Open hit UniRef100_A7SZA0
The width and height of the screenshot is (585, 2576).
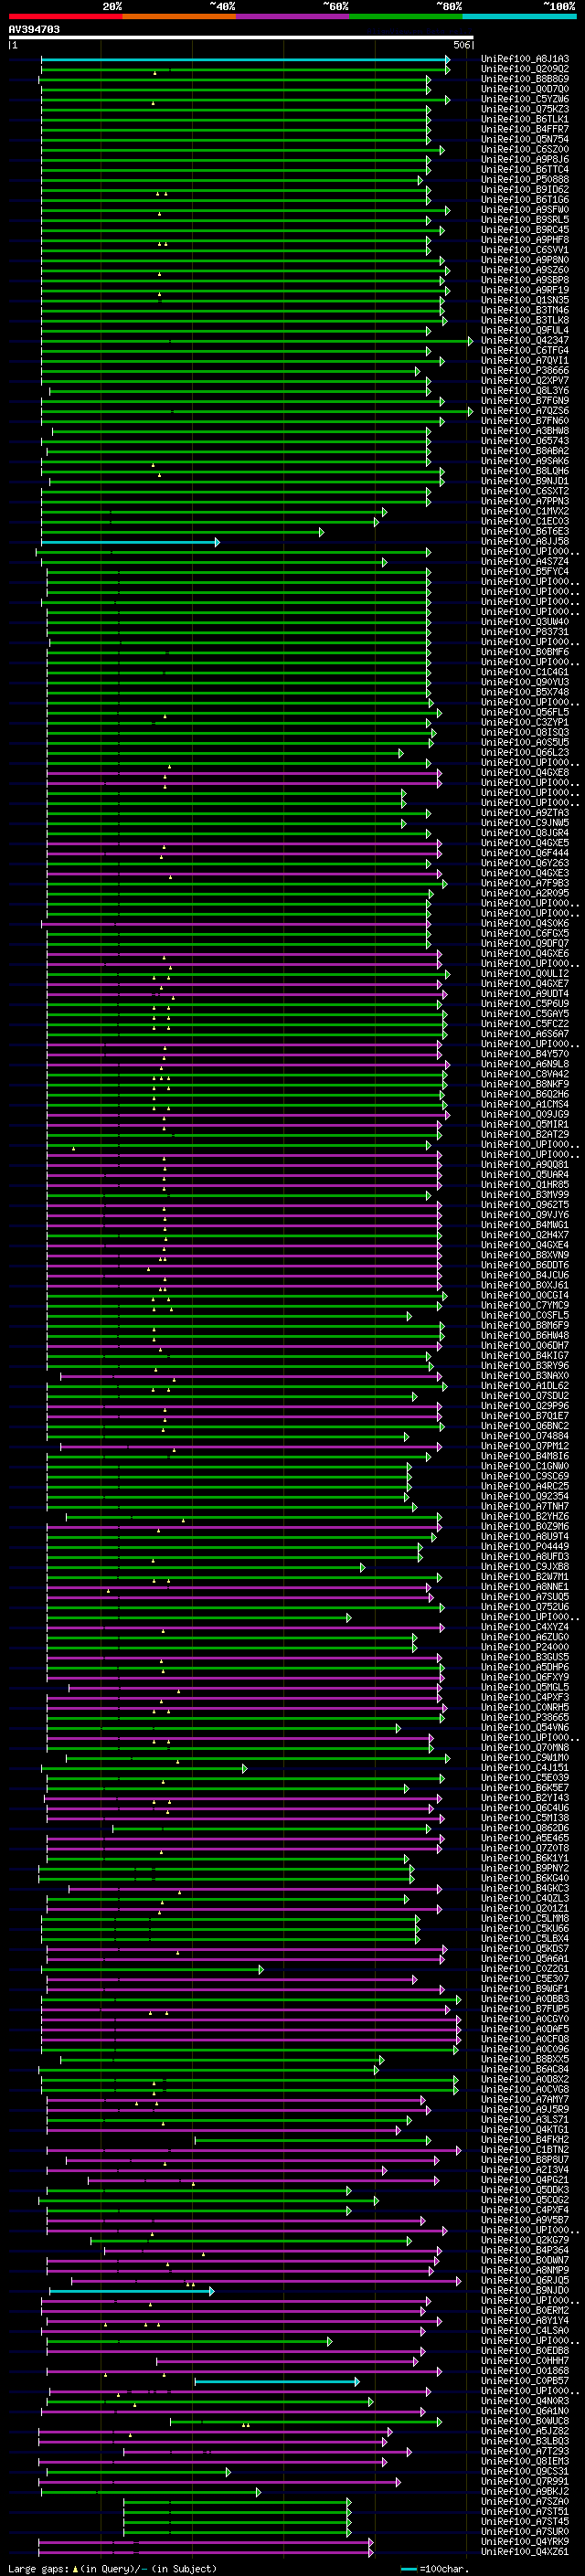click(x=525, y=2501)
